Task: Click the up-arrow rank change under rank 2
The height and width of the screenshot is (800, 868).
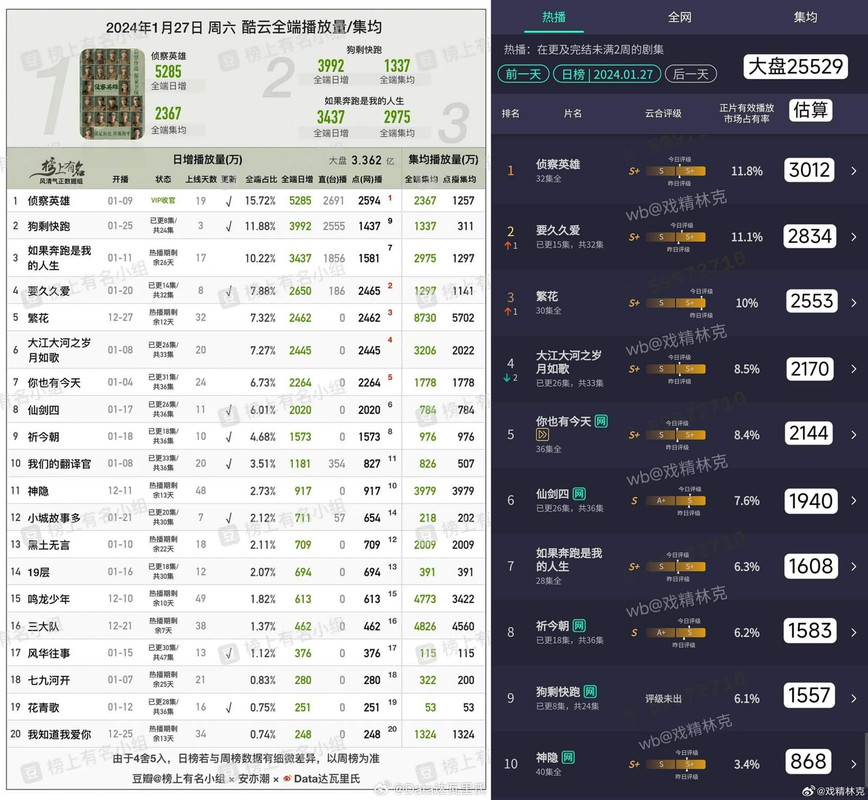Action: (510, 245)
